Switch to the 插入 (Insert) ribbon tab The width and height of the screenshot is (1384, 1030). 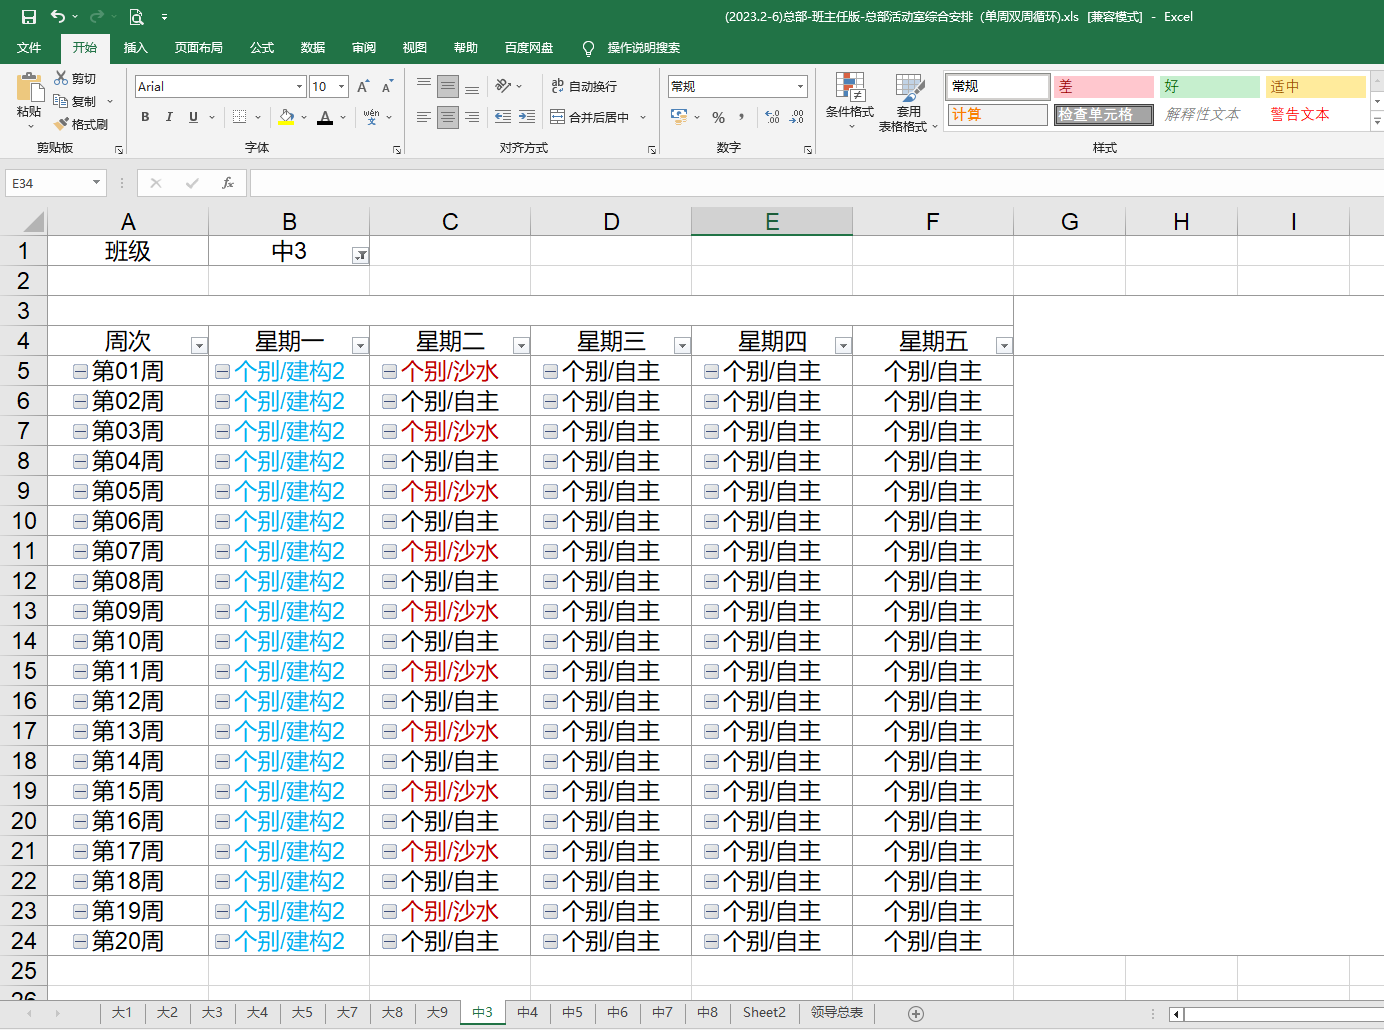[135, 48]
